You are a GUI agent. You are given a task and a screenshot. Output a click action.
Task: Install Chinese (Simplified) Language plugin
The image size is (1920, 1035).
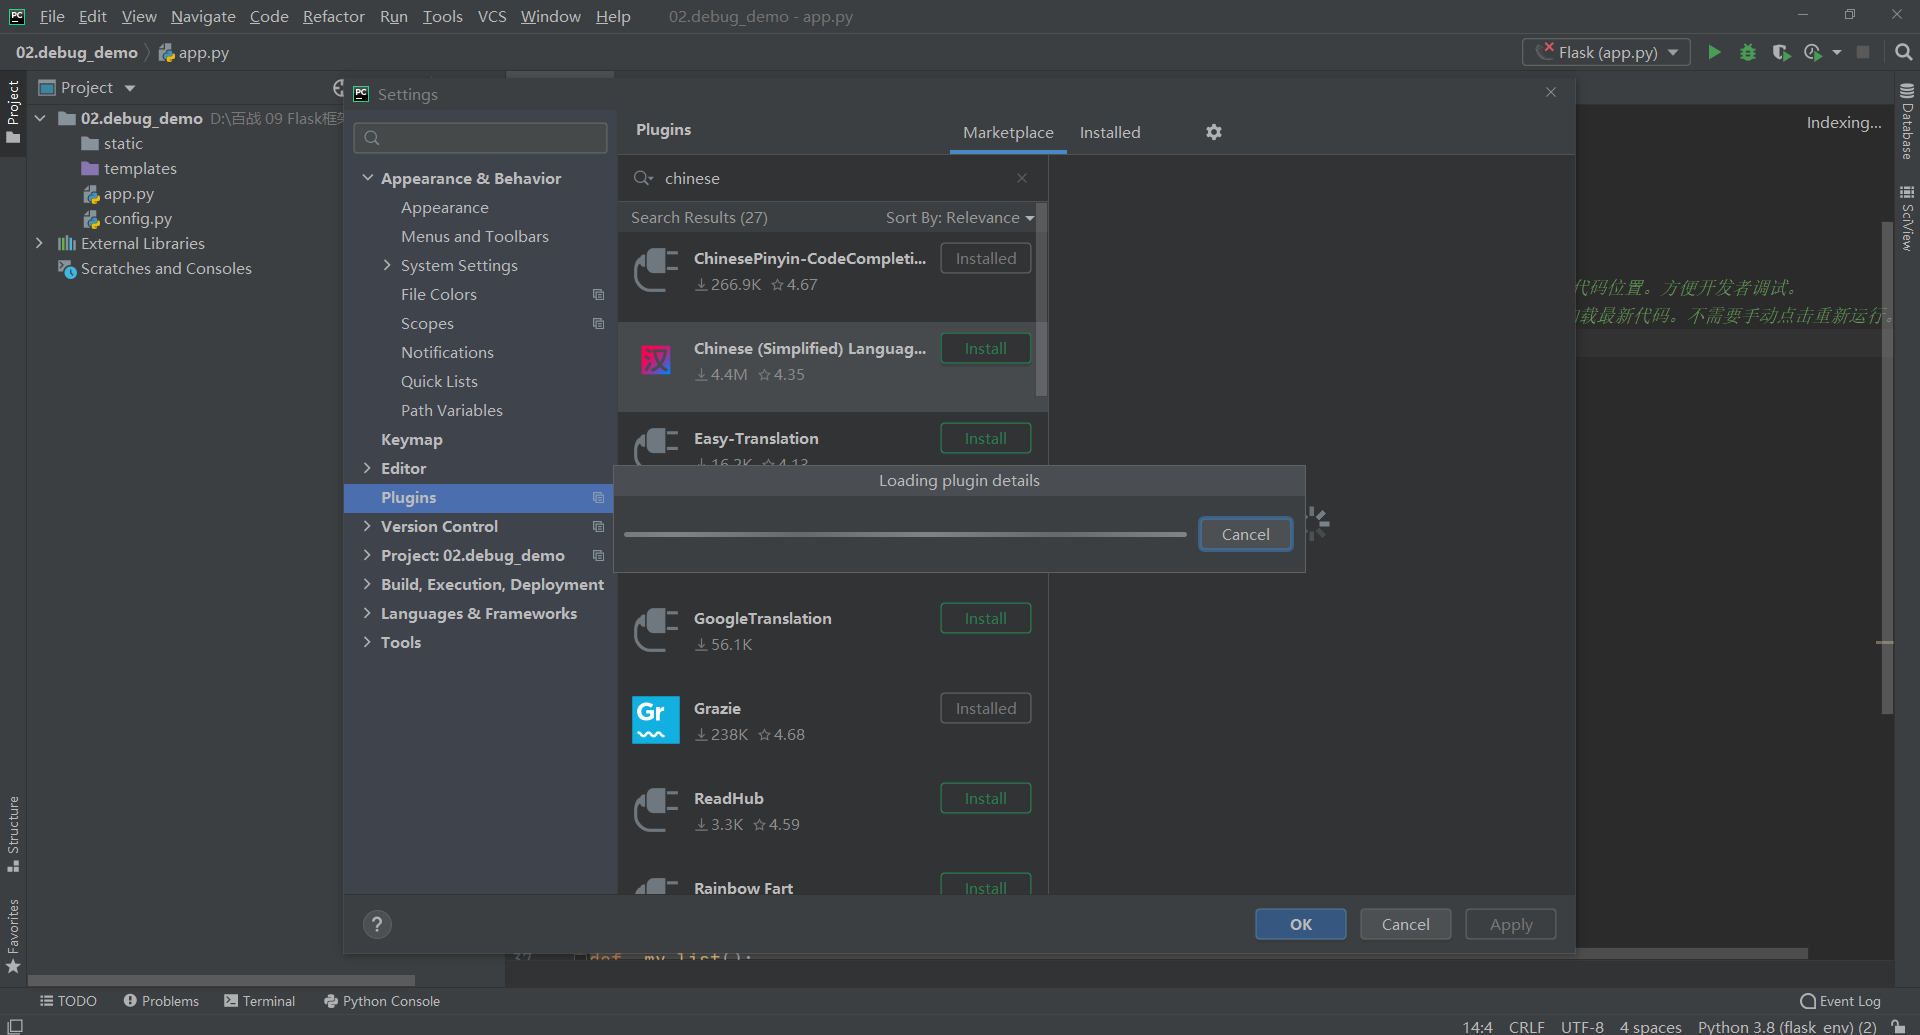coord(985,348)
